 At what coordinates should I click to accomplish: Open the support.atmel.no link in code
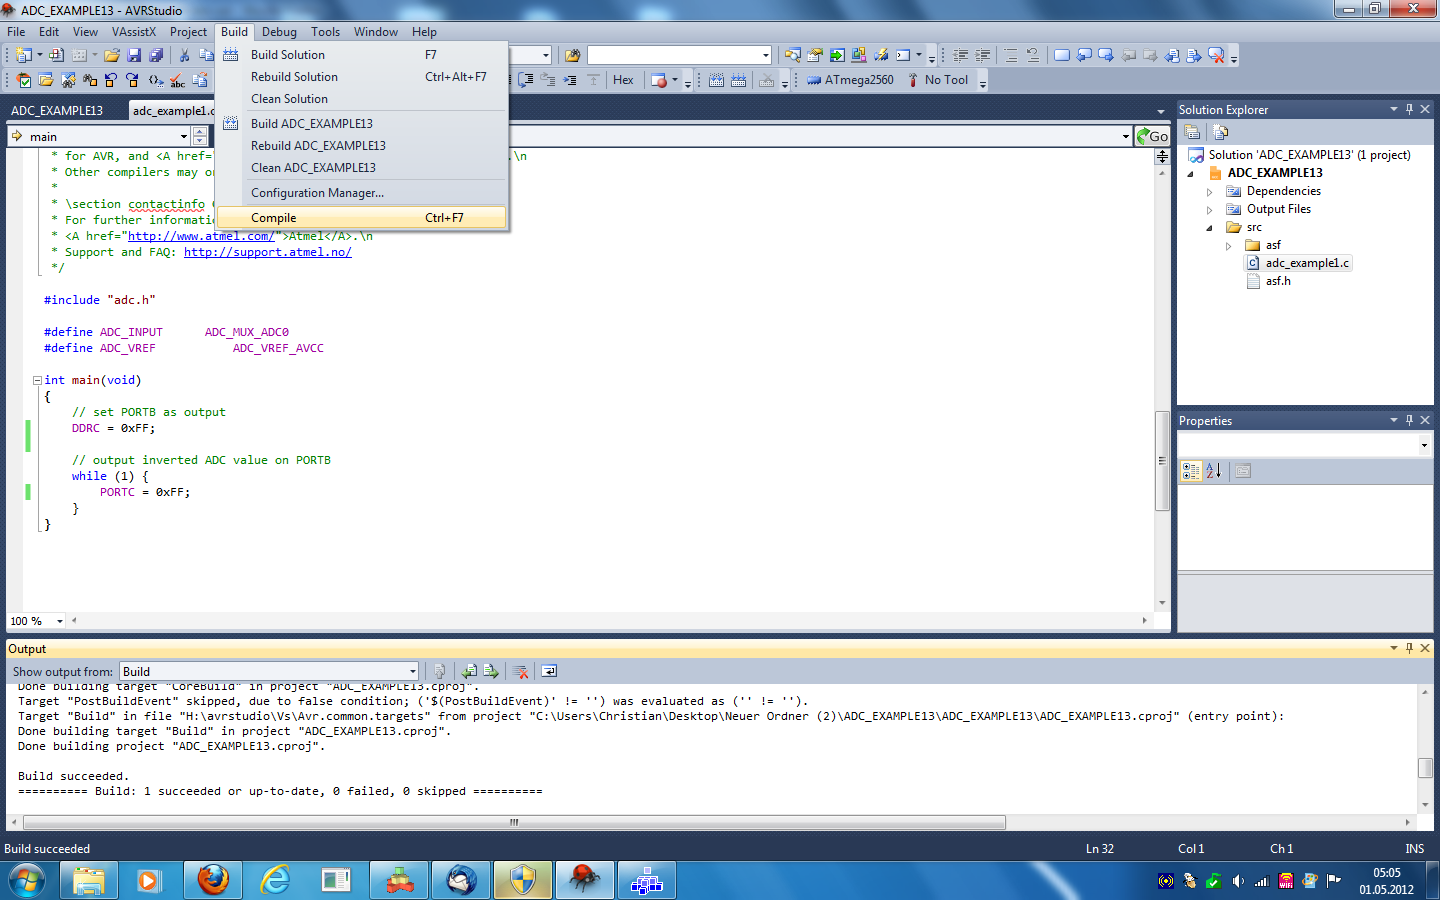(267, 252)
